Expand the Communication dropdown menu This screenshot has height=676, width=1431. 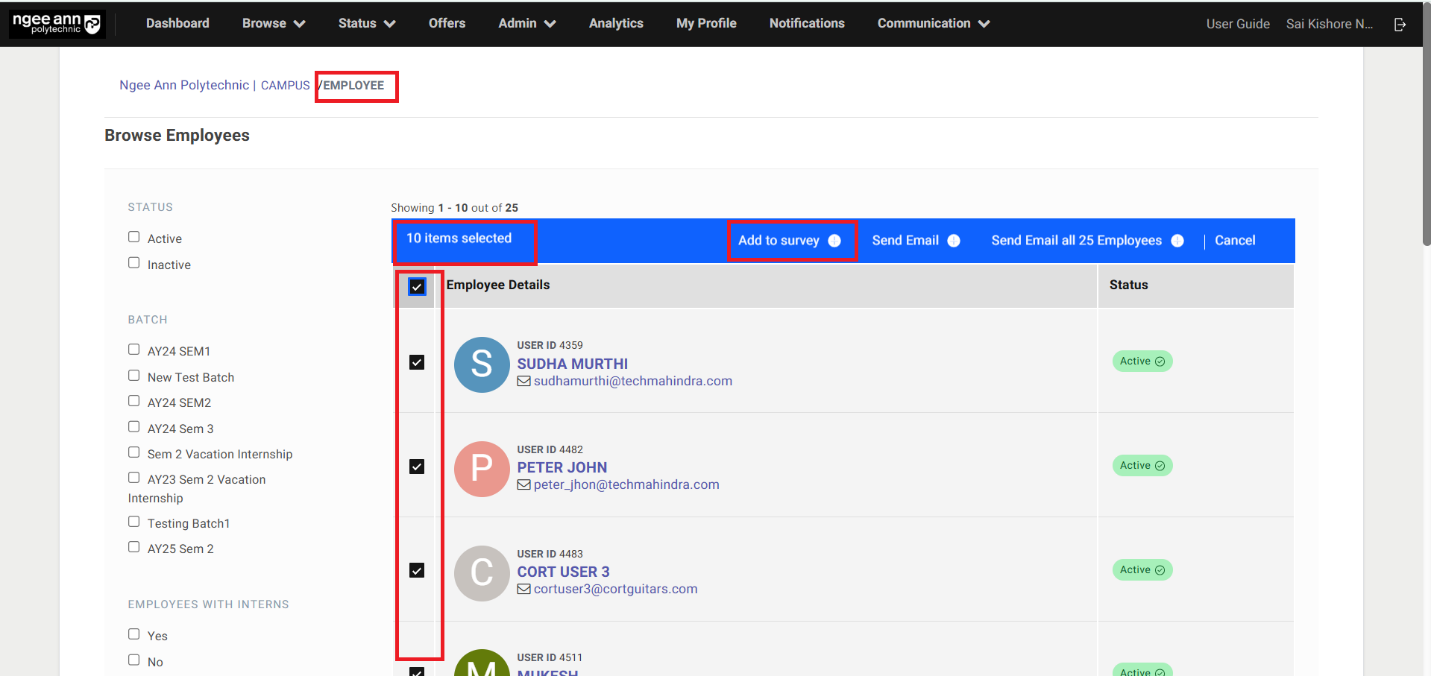click(x=933, y=24)
